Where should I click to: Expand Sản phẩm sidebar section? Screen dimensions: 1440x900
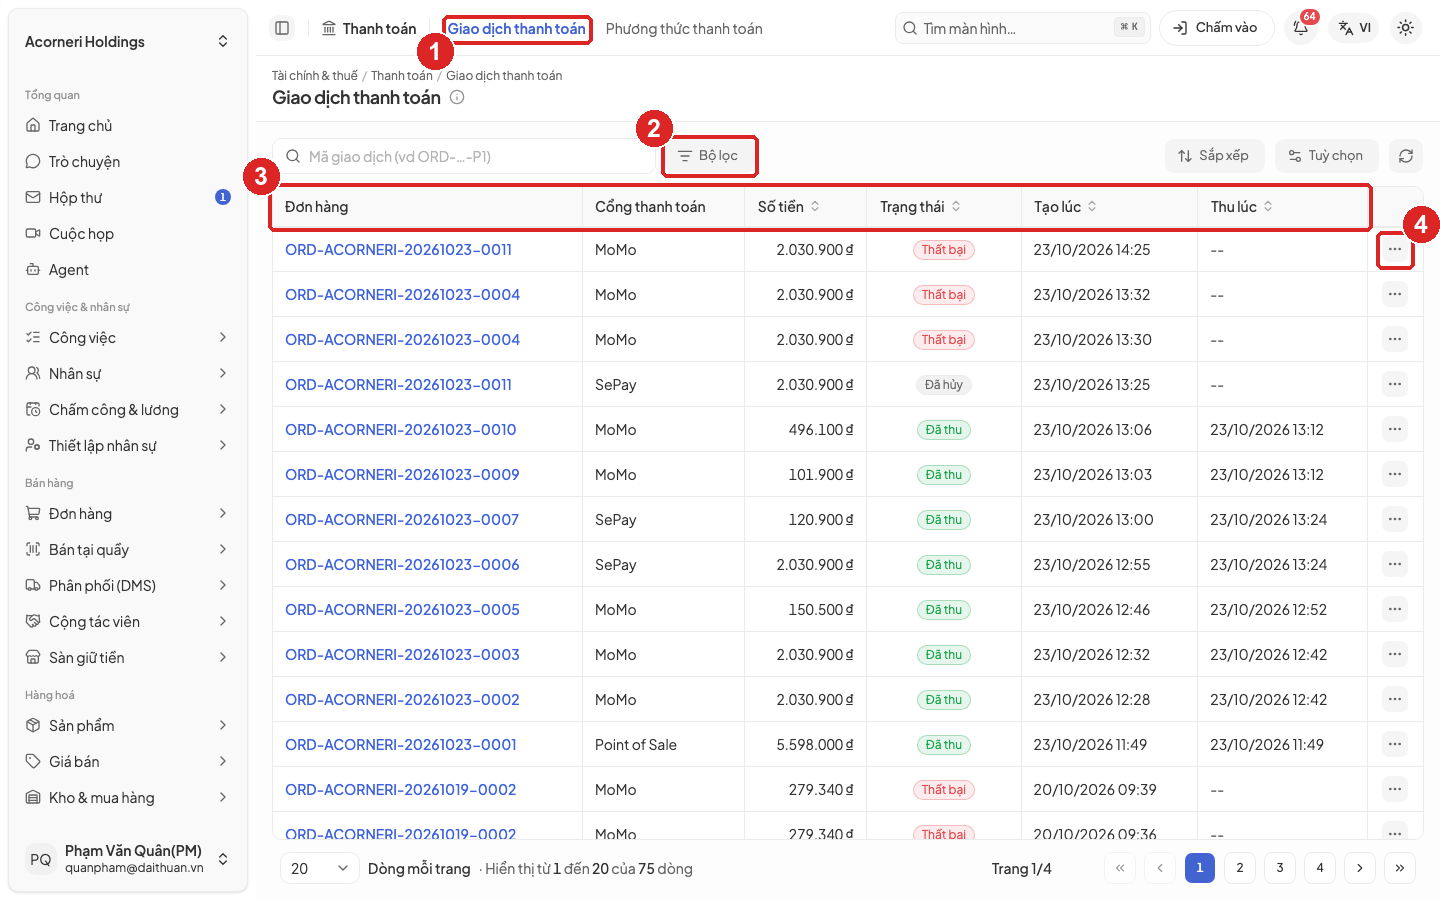click(x=128, y=726)
